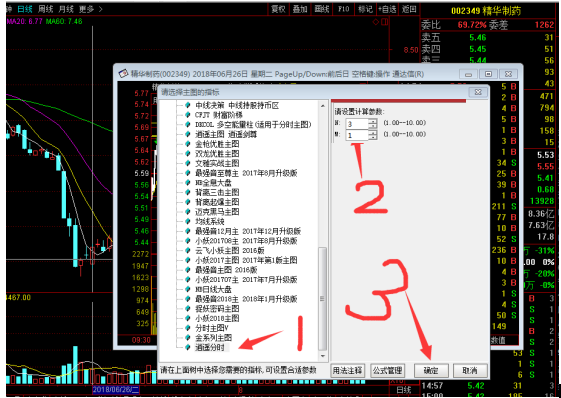Image resolution: width=561 pixels, height=398 pixels.
Task: Select 最强音至尊主 2017年8月升级版 row
Action: point(246,173)
